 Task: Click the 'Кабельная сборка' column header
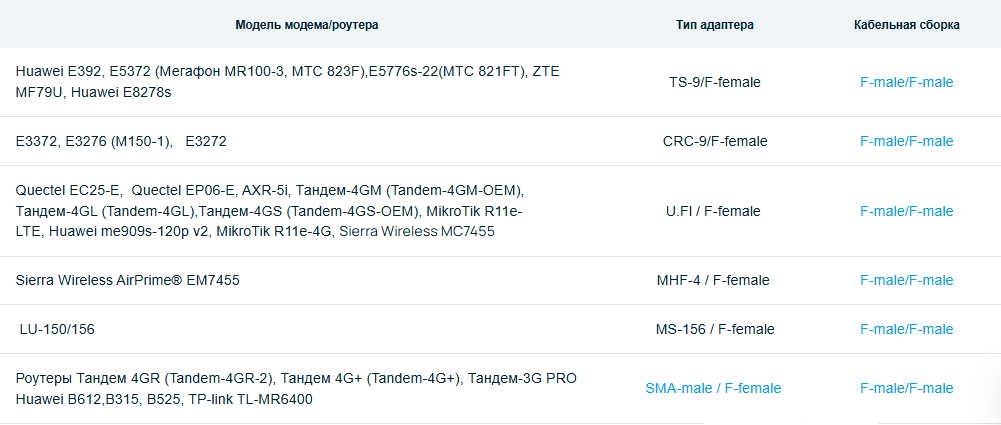pos(907,24)
